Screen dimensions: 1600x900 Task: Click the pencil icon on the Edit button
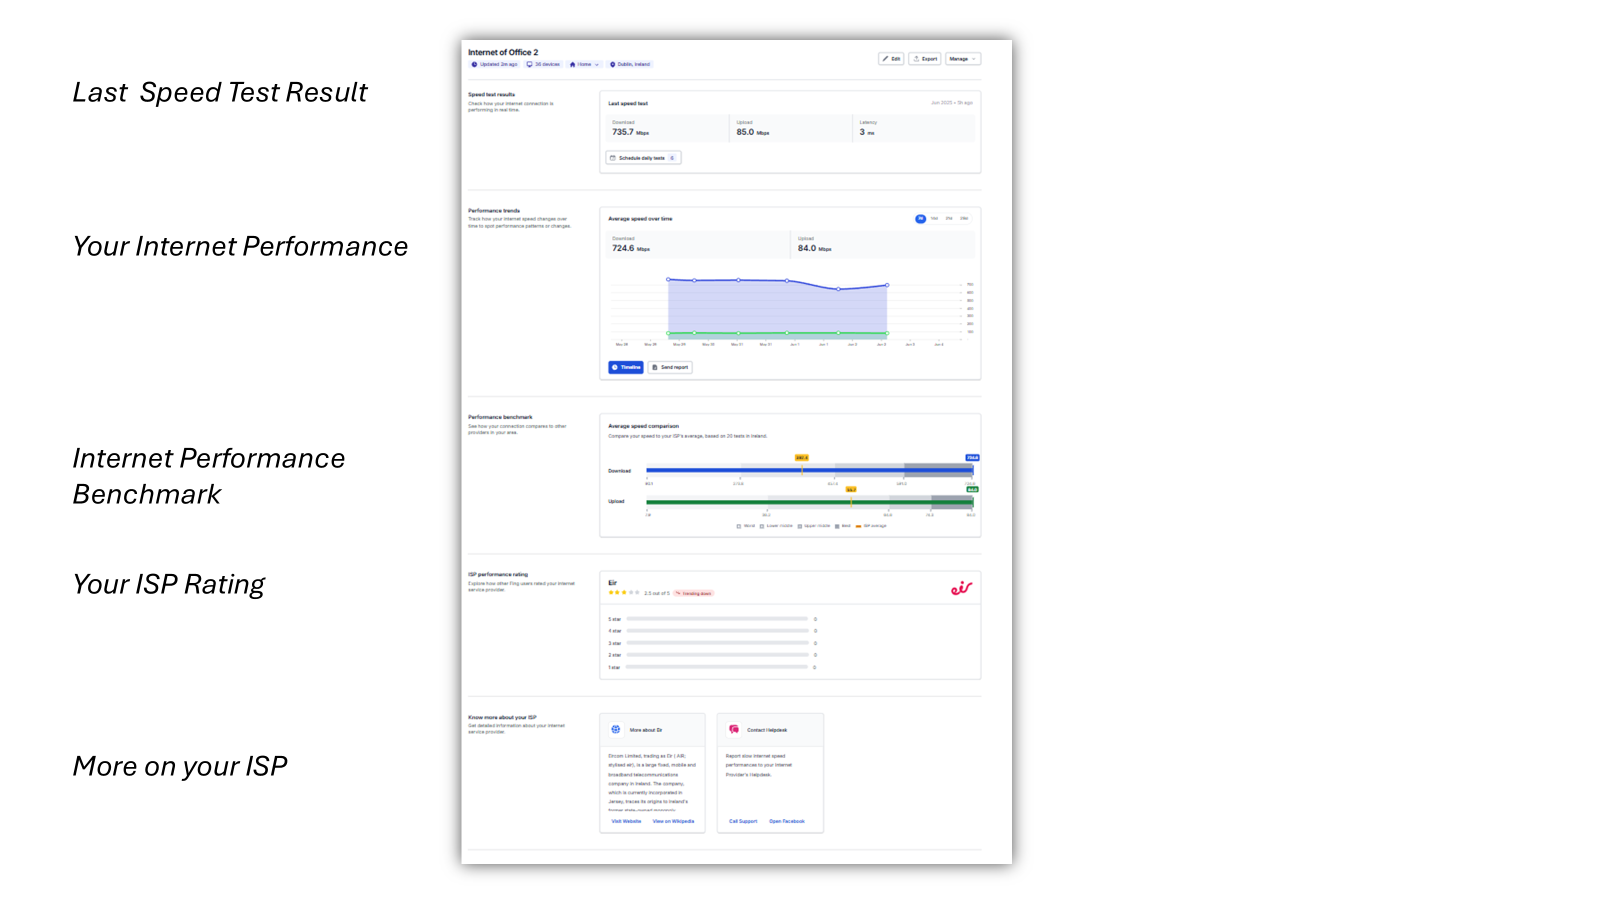[x=885, y=59]
